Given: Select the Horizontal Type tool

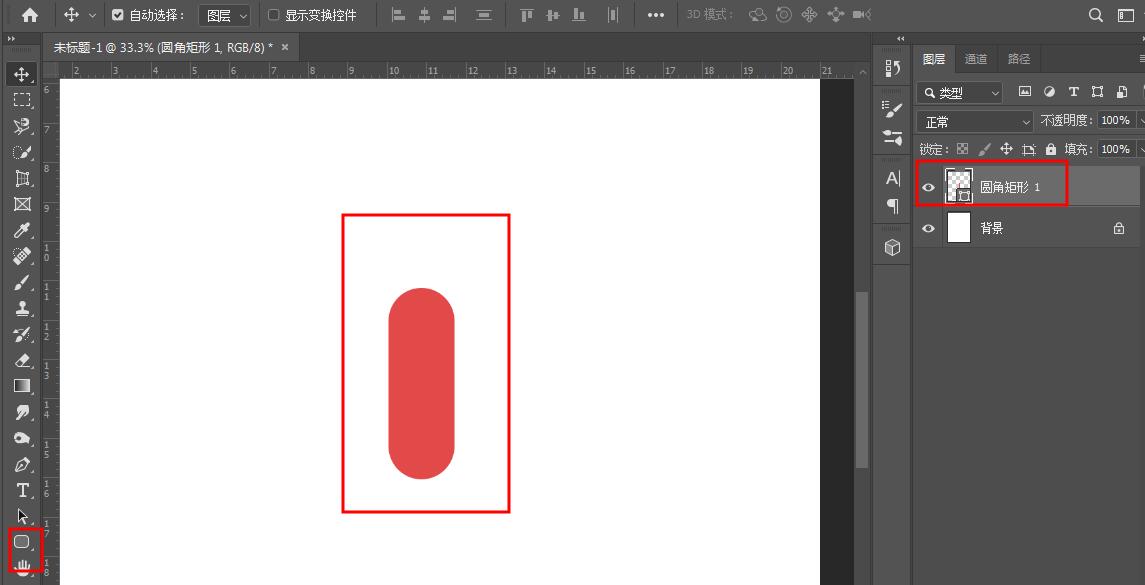Looking at the screenshot, I should click(x=22, y=491).
